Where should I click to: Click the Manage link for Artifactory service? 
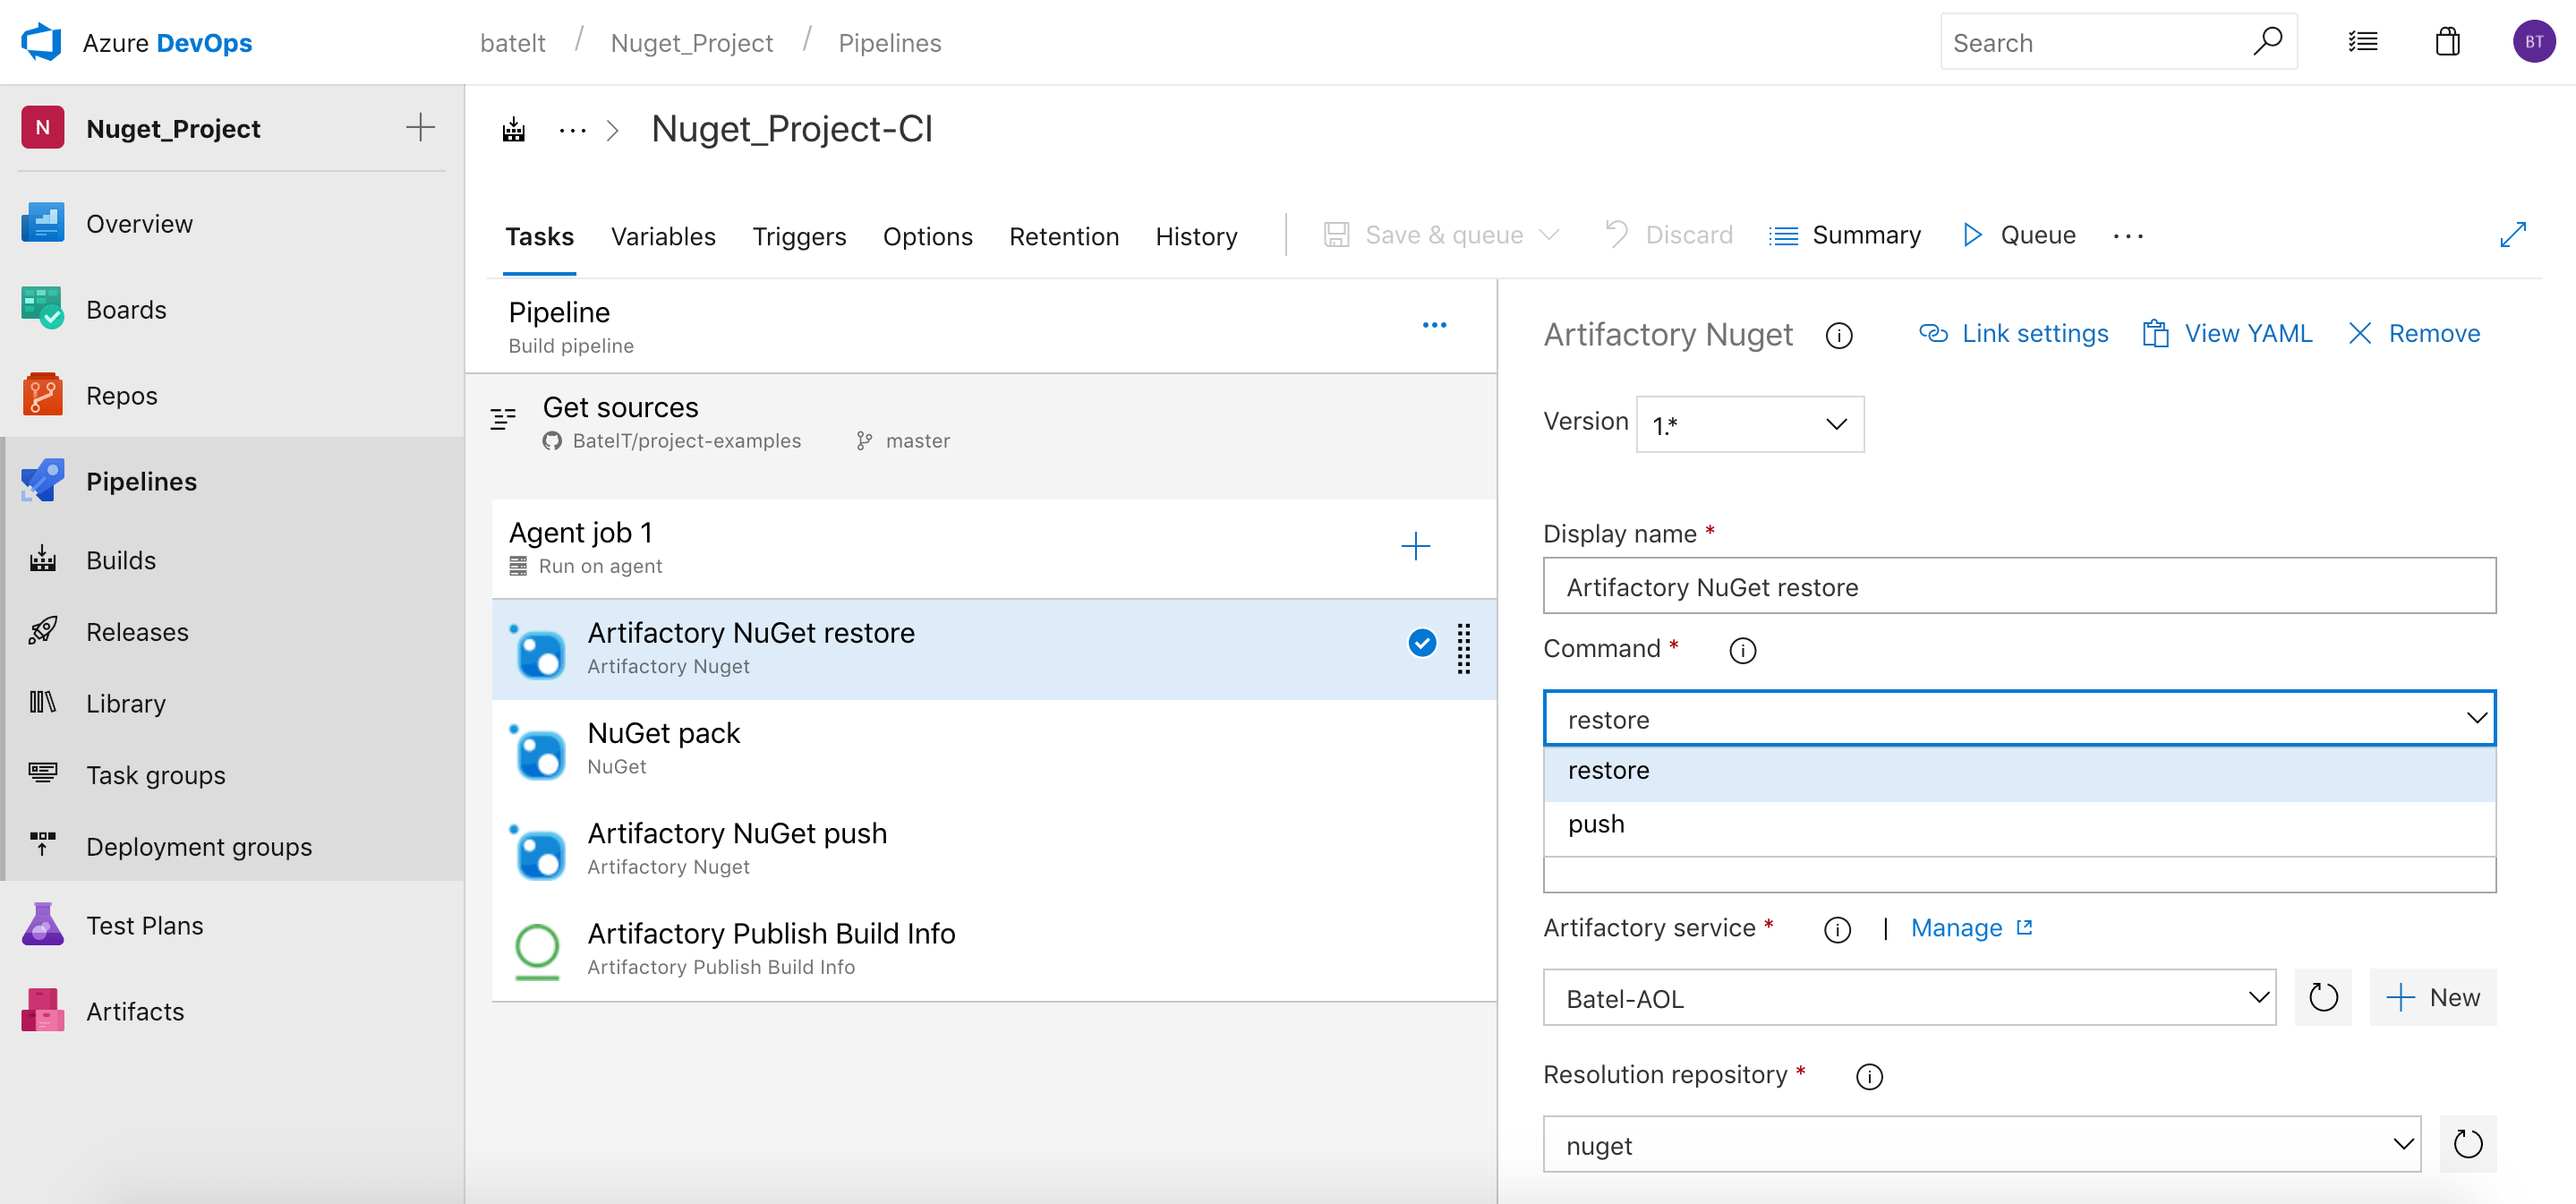click(x=1955, y=927)
